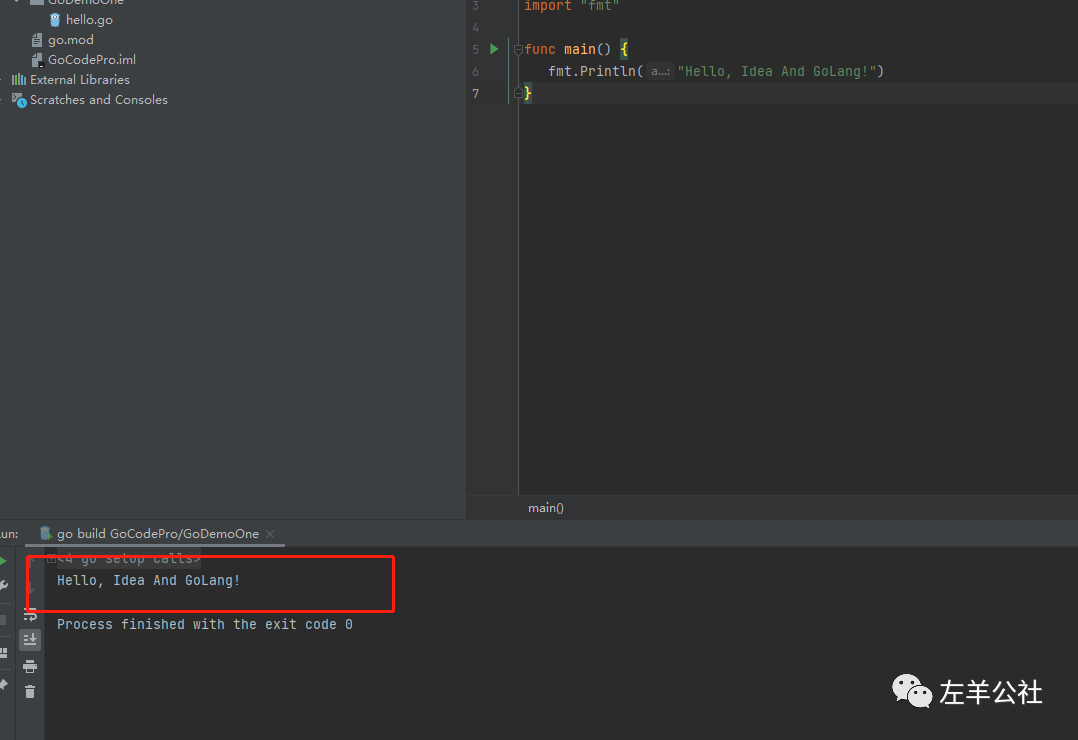Click the settings wrench icon in Run sidebar
The width and height of the screenshot is (1078, 740).
(x=3, y=582)
